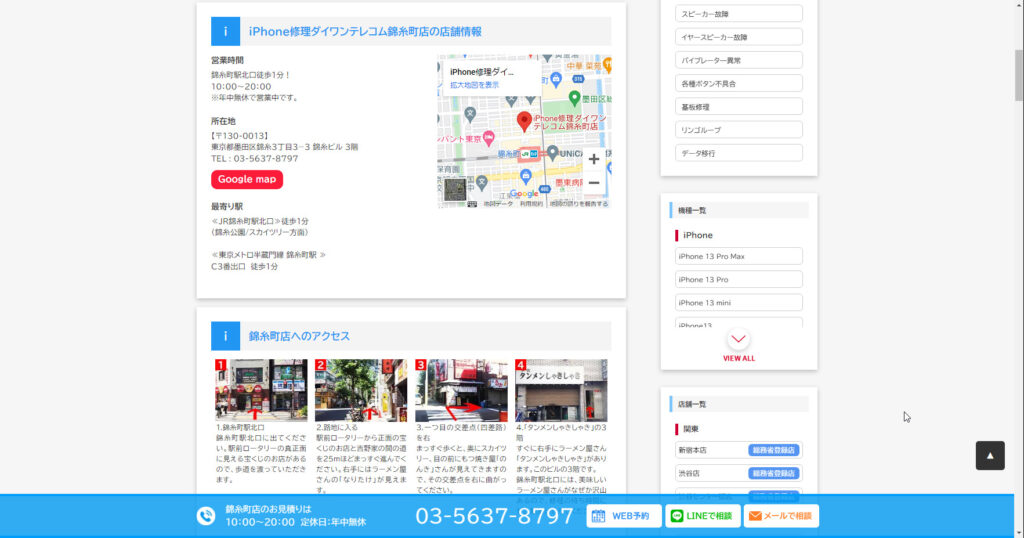Click 地図の誤りを報告する link
Image resolution: width=1024 pixels, height=538 pixels.
579,204
